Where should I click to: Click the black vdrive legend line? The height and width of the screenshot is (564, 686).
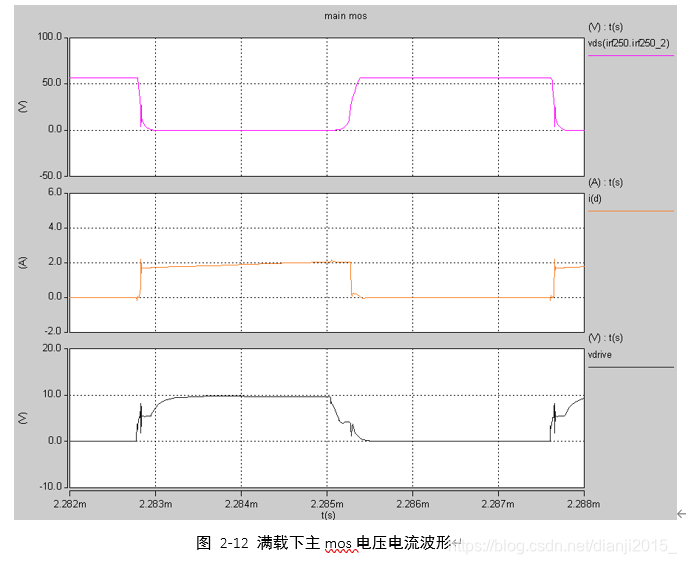[x=630, y=367]
